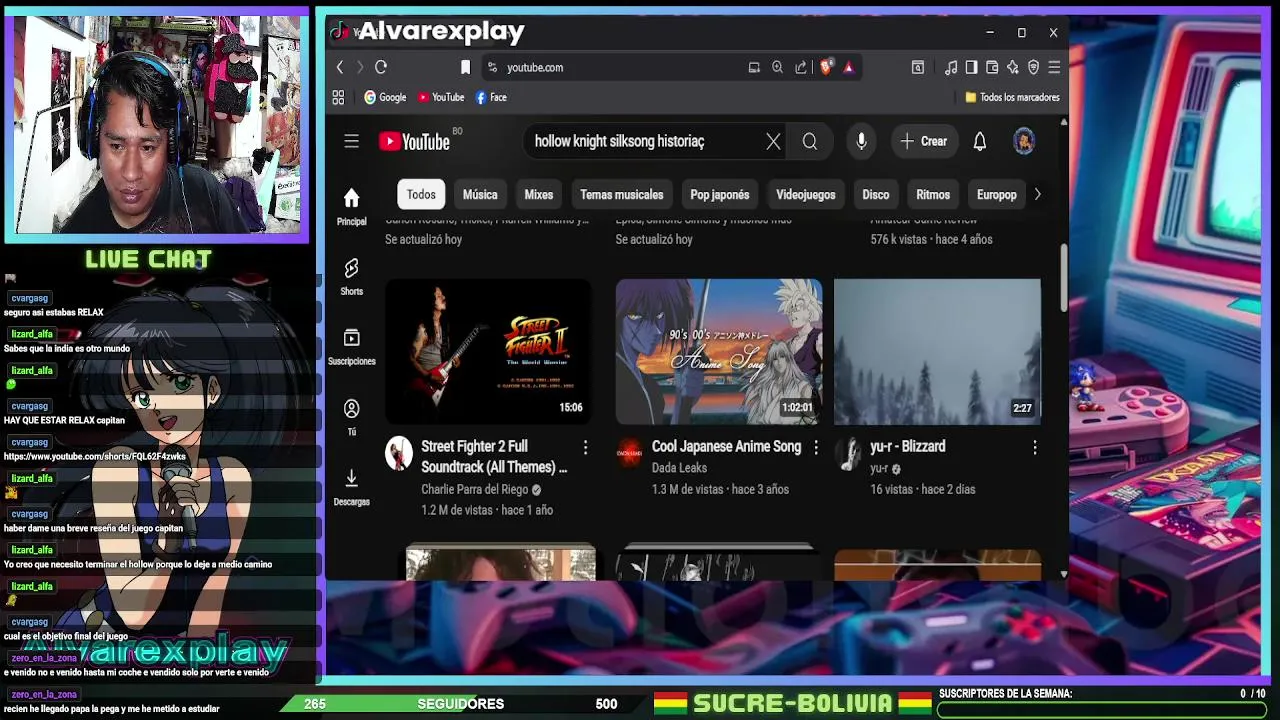Open Cool Japanese Anime Song title
The image size is (1280, 720).
pos(726,446)
